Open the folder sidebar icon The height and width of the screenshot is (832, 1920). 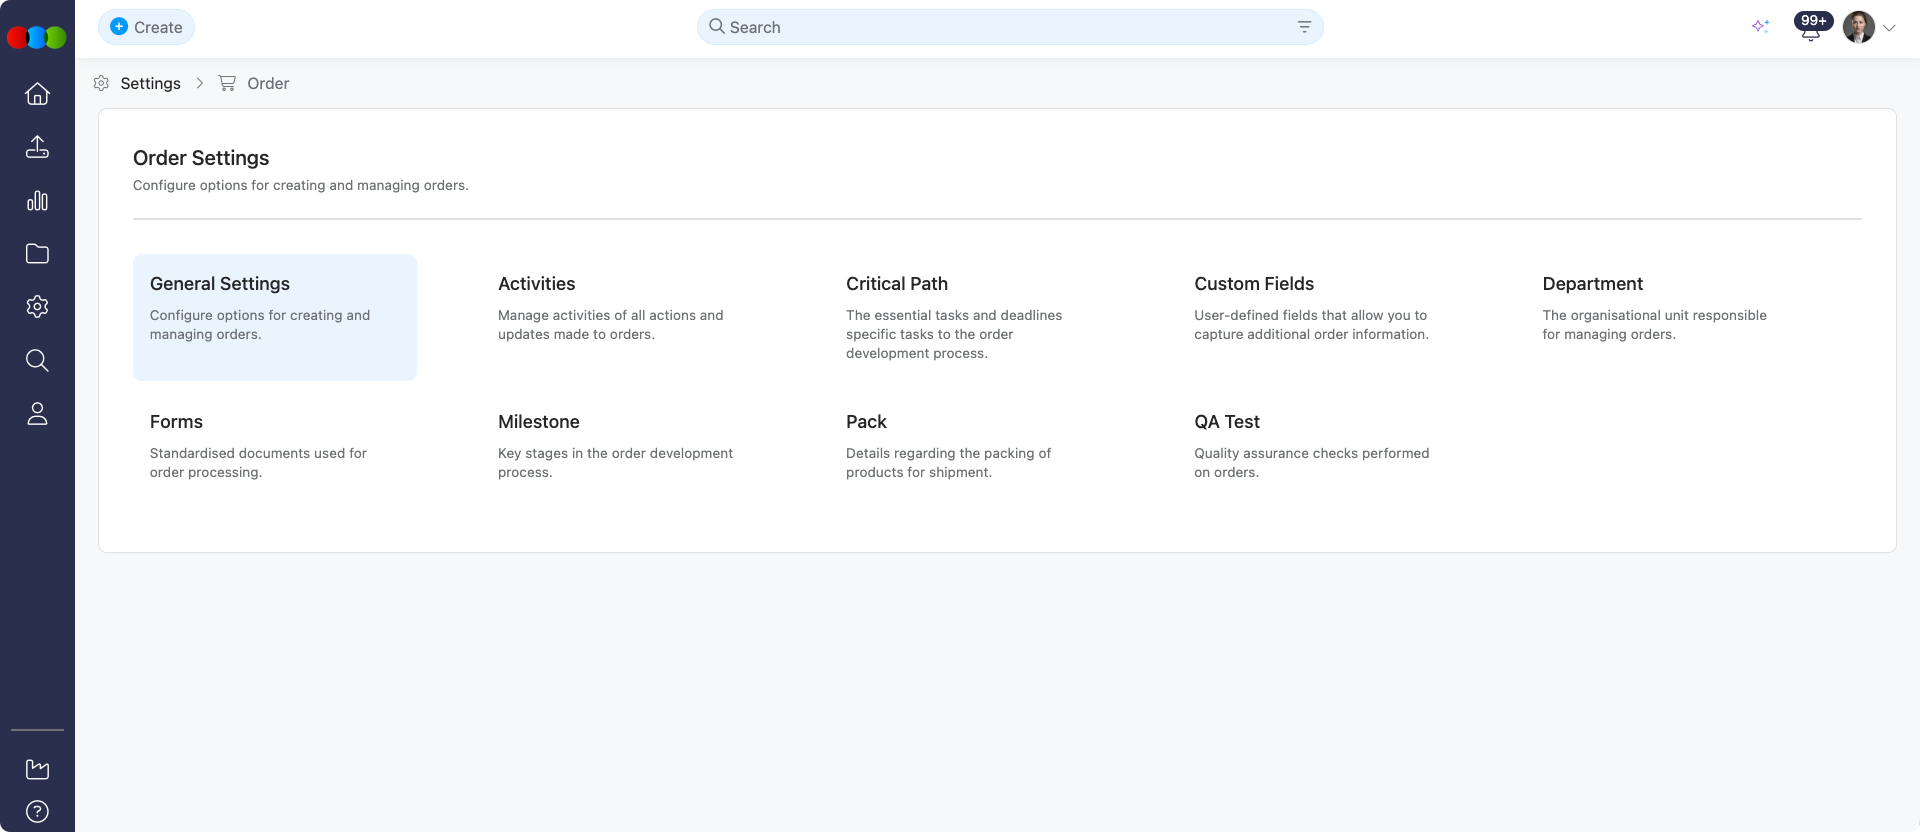tap(37, 254)
